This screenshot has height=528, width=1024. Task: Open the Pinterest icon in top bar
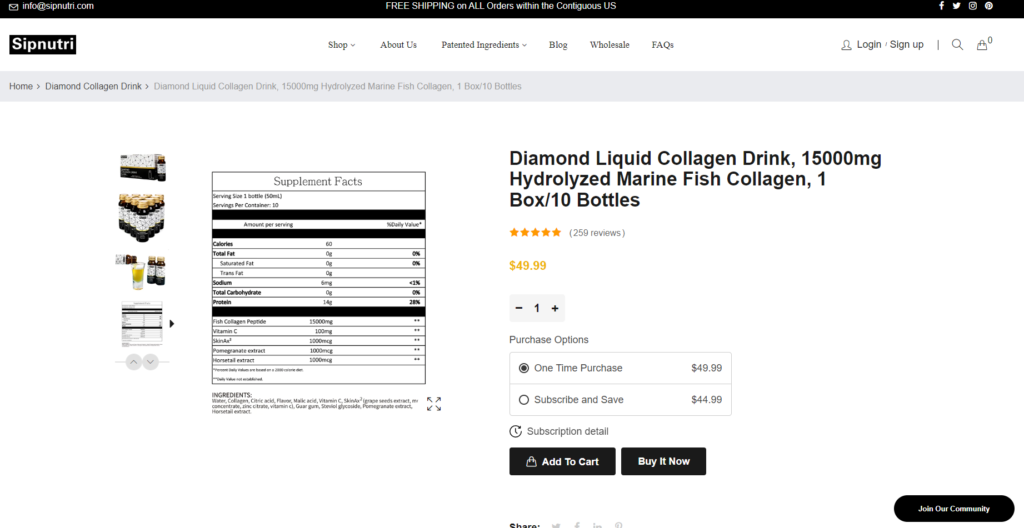(x=989, y=6)
